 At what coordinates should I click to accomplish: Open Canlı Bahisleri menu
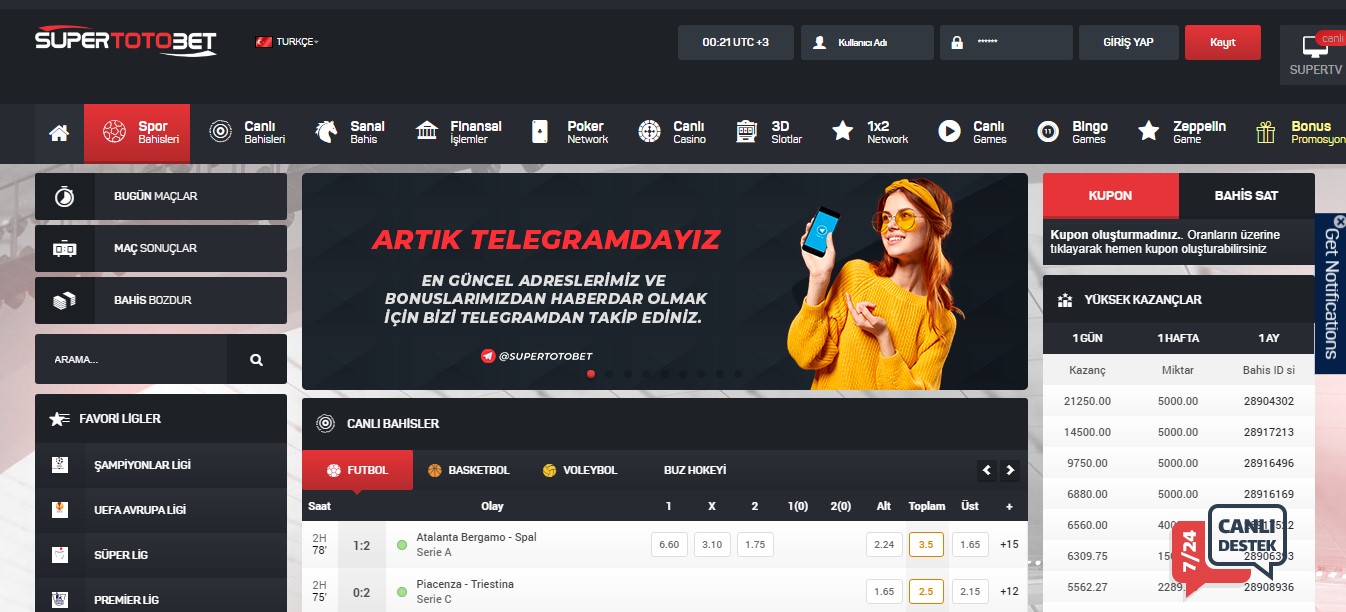(x=247, y=133)
